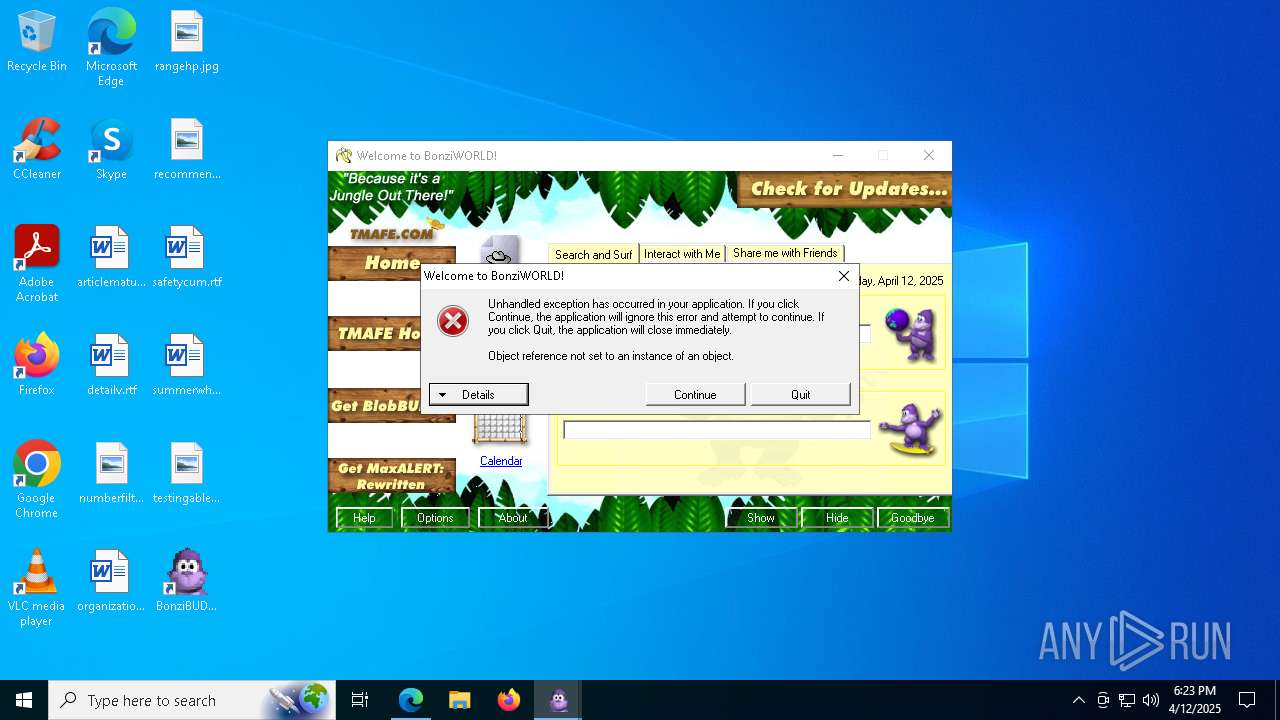Open File Explorer from taskbar
Viewport: 1280px width, 720px height.
coord(460,700)
